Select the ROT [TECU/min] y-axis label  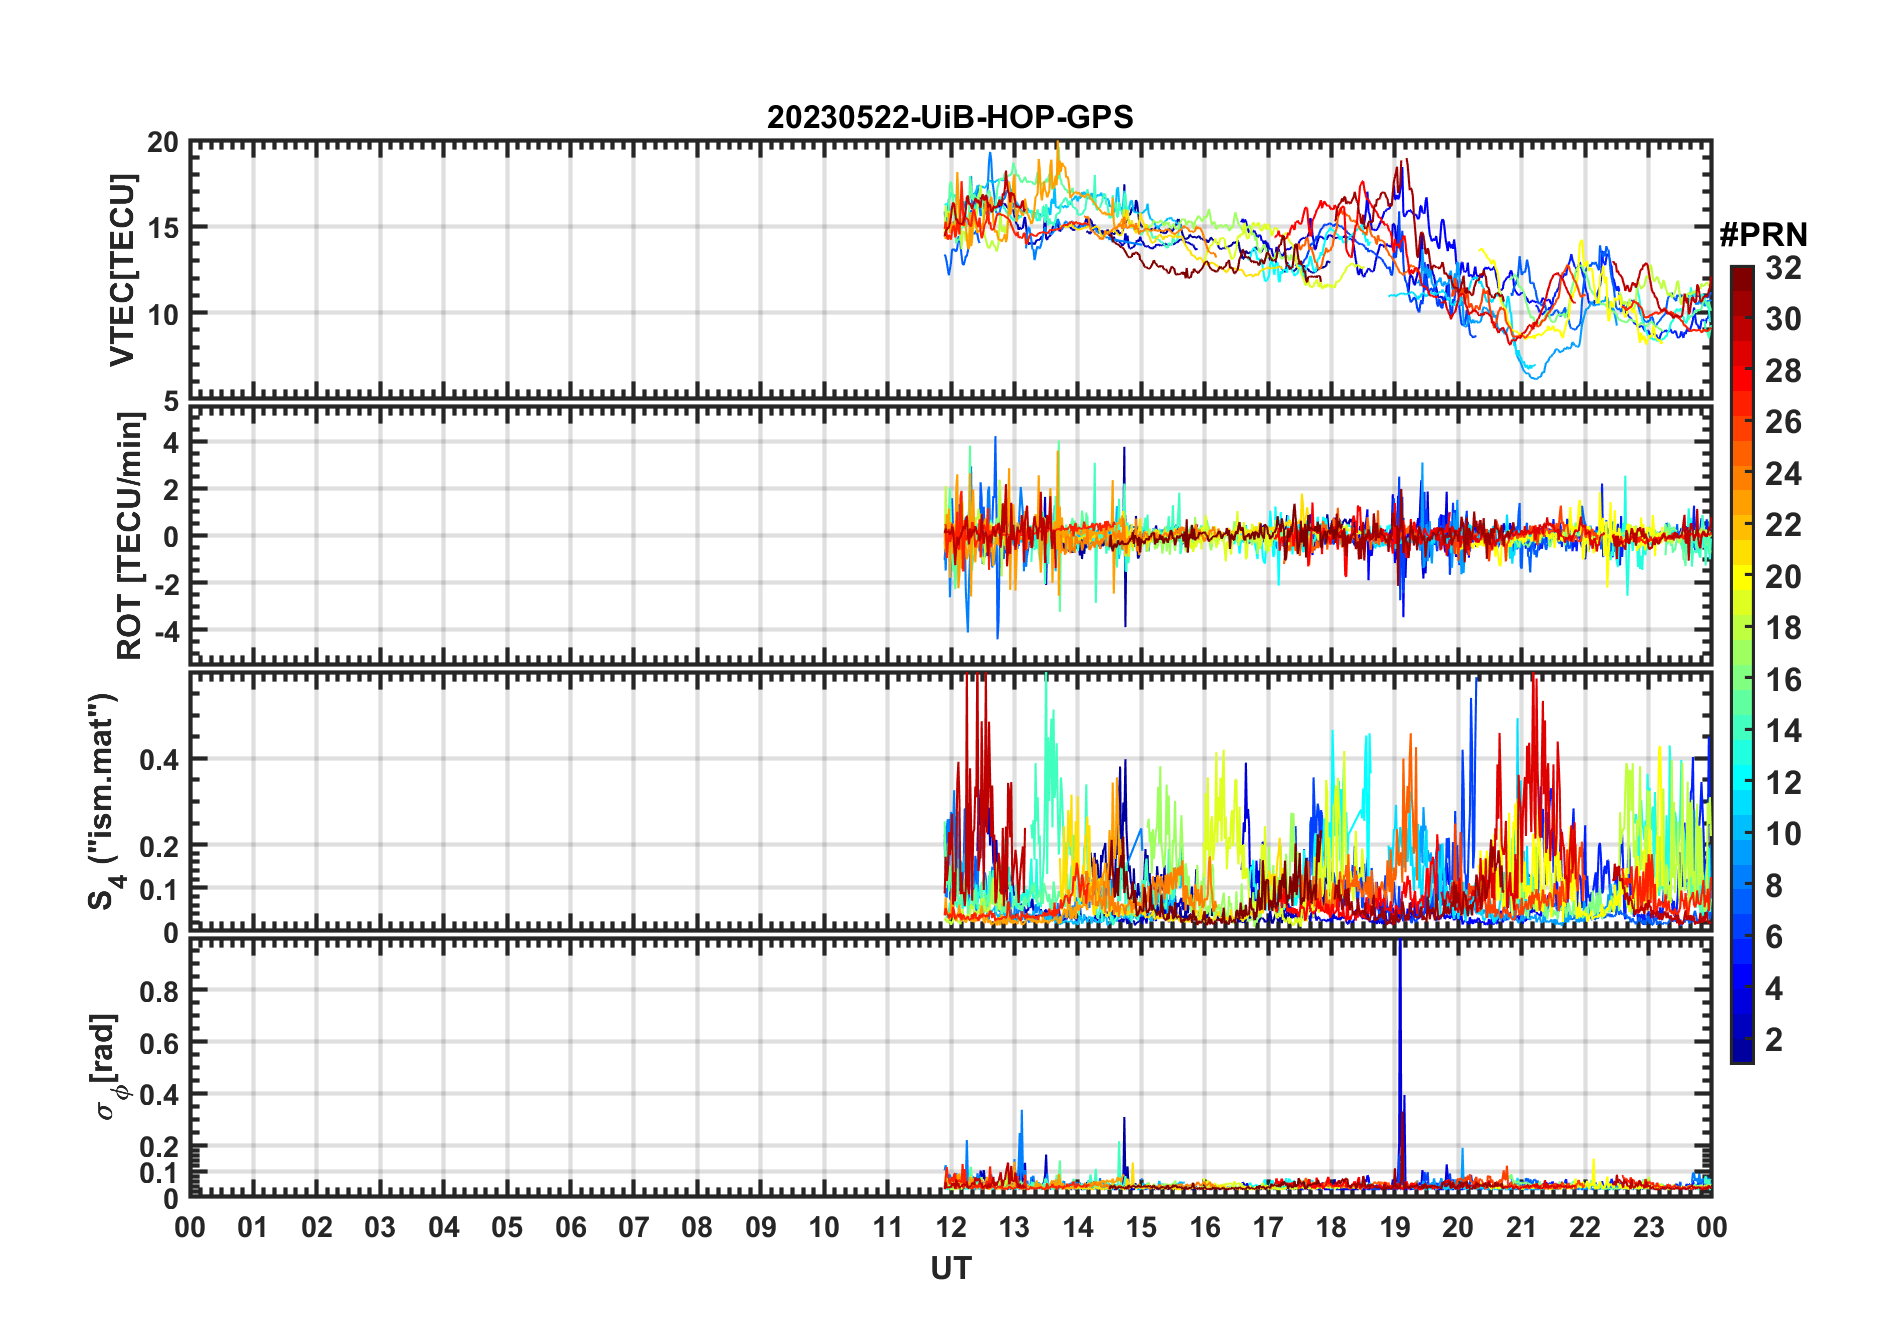[129, 535]
